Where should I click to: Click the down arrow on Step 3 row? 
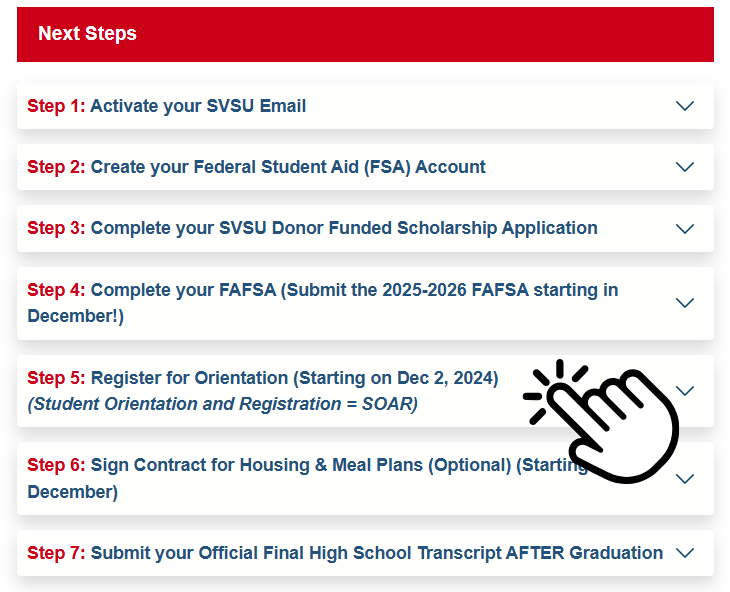coord(685,229)
